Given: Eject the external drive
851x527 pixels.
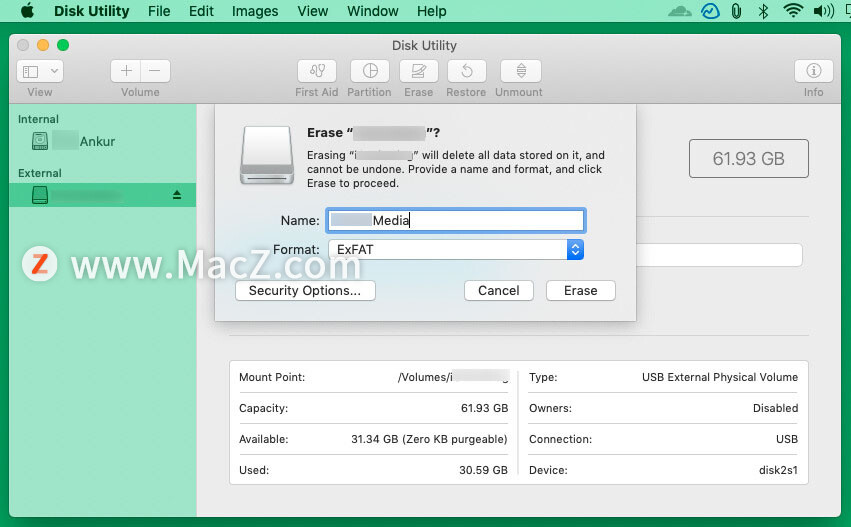Looking at the screenshot, I should point(177,194).
